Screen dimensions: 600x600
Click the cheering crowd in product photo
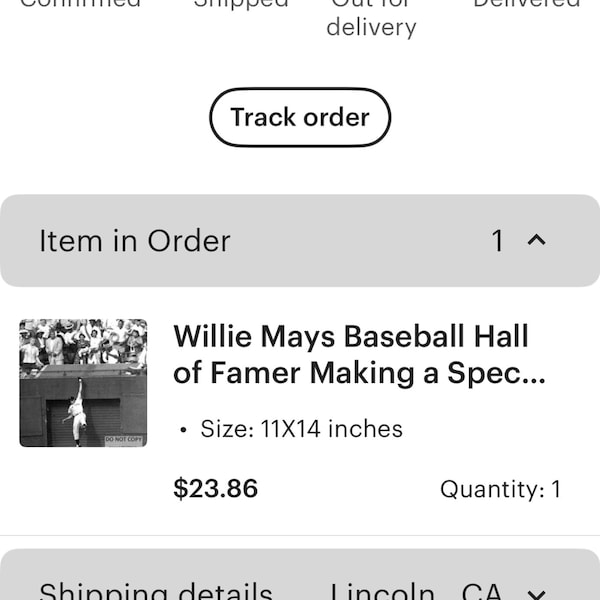pyautogui.click(x=83, y=341)
